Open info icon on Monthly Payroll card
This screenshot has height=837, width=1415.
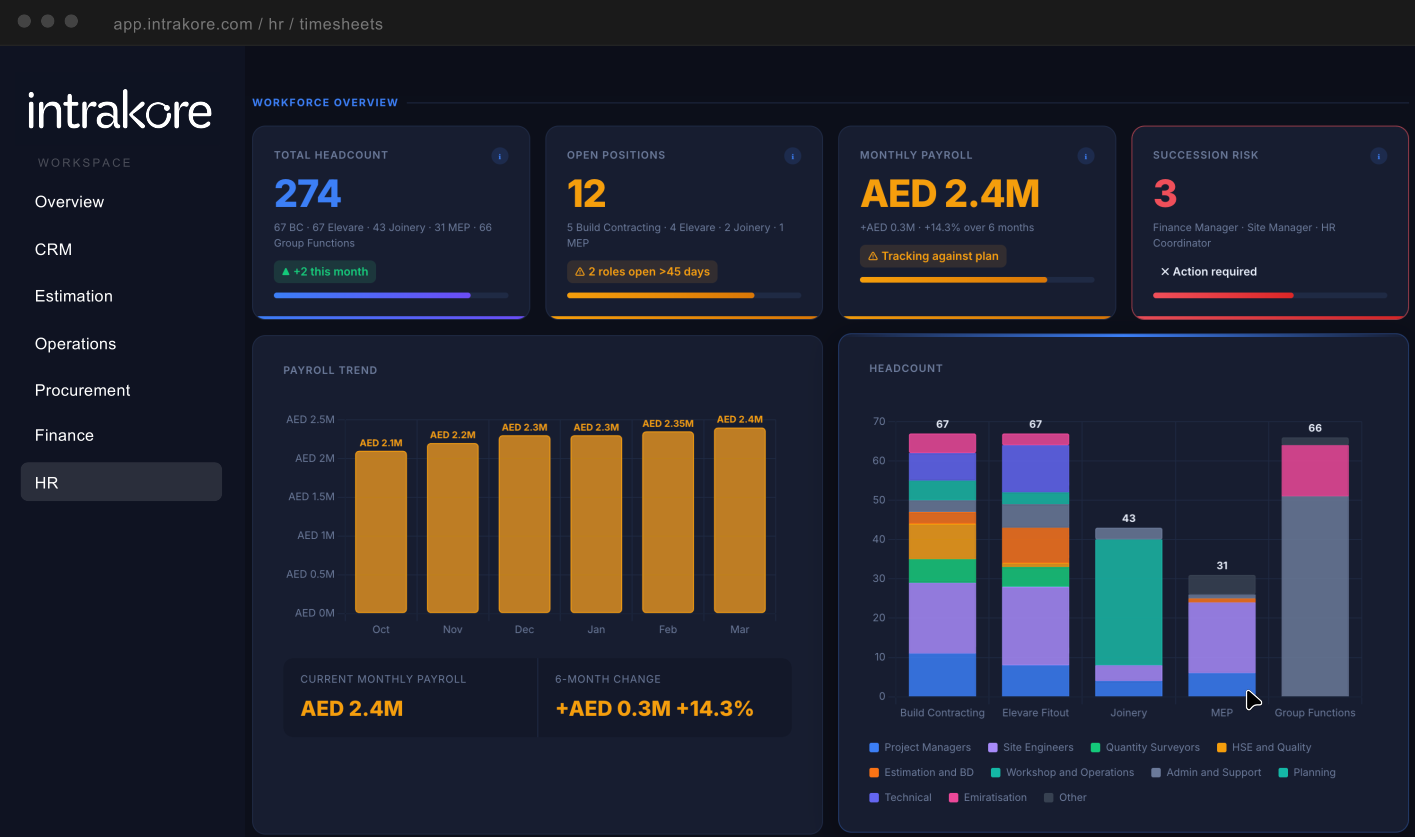pos(1086,156)
